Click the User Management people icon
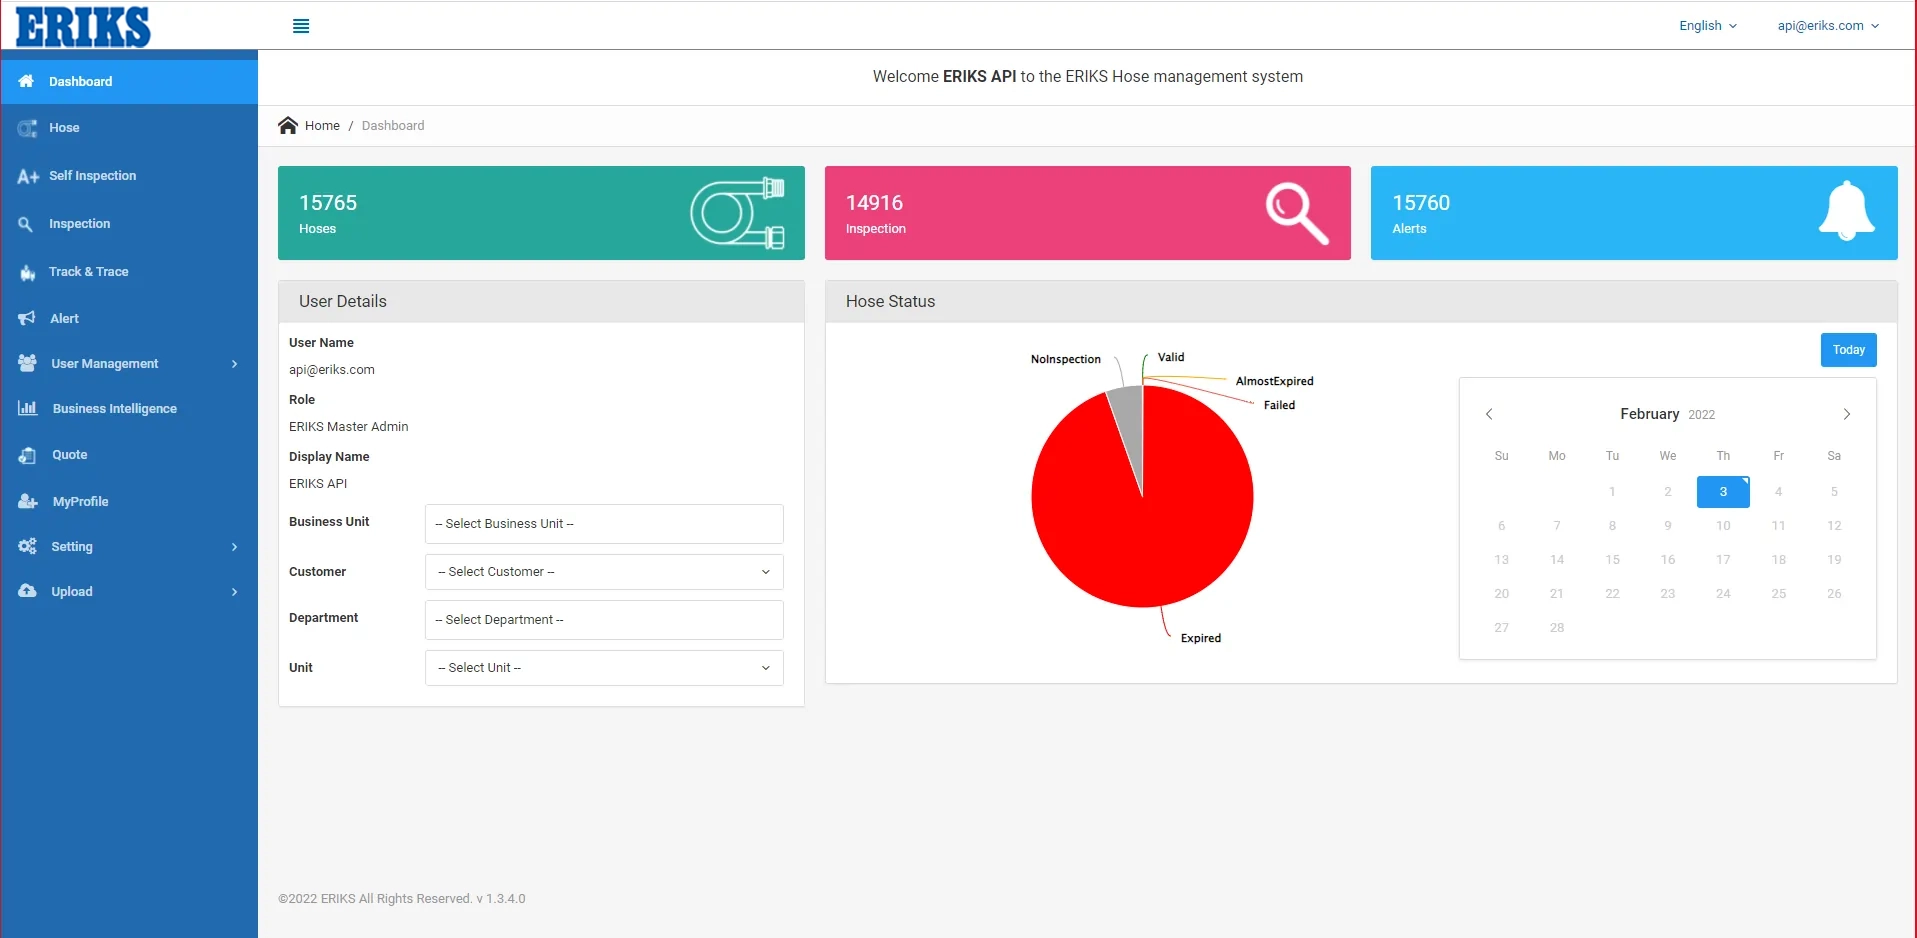The width and height of the screenshot is (1917, 938). [27, 363]
